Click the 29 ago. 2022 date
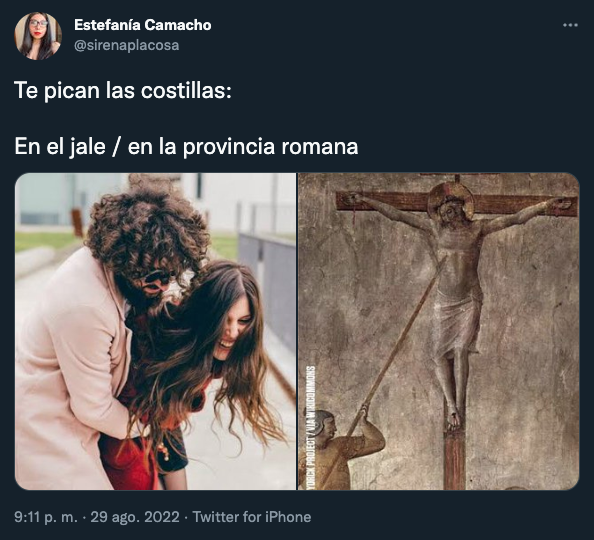 point(135,517)
